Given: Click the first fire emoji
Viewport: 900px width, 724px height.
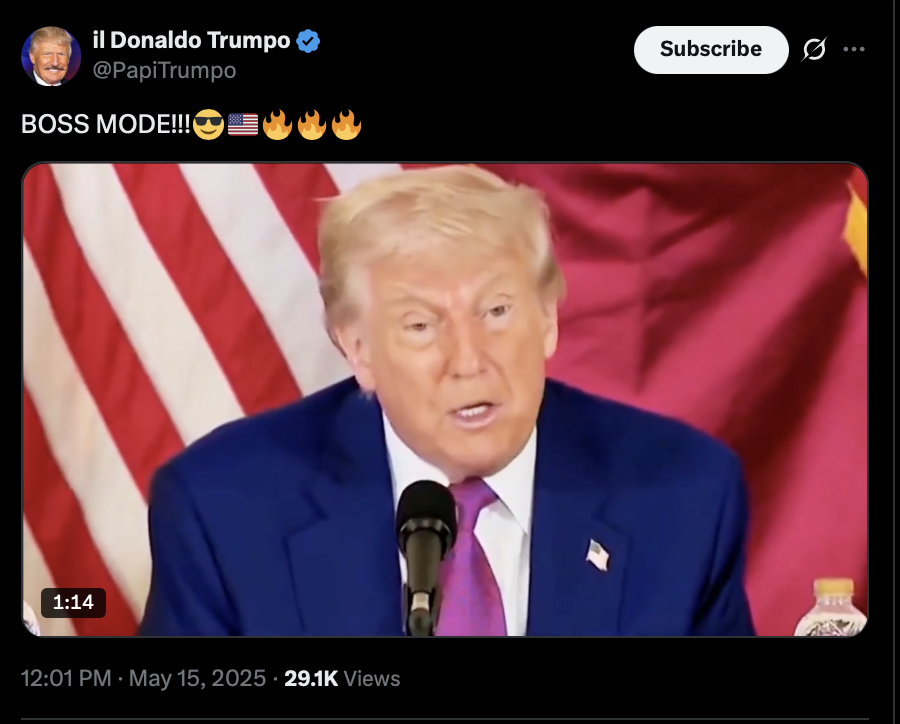Looking at the screenshot, I should [277, 125].
